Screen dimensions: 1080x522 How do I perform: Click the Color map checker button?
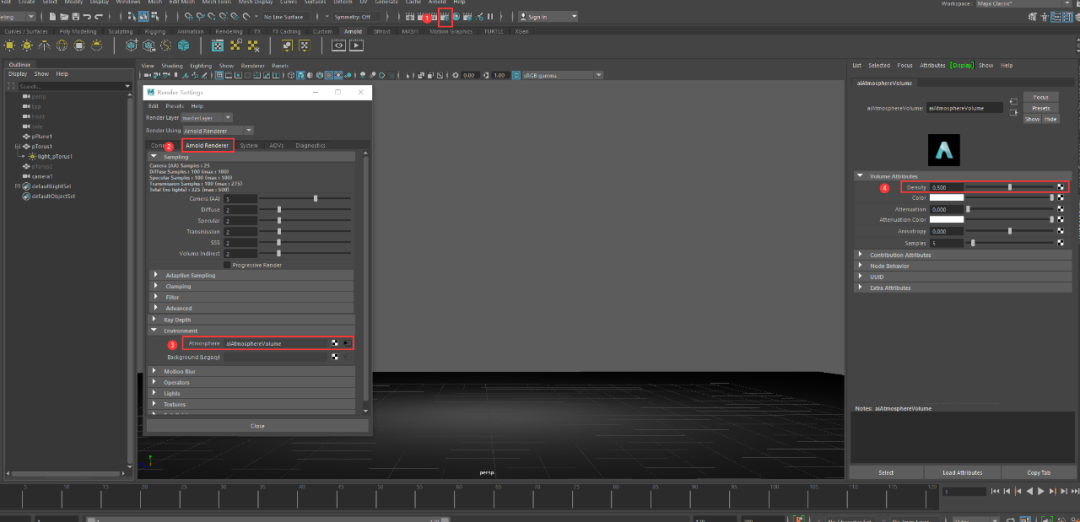coord(1061,198)
